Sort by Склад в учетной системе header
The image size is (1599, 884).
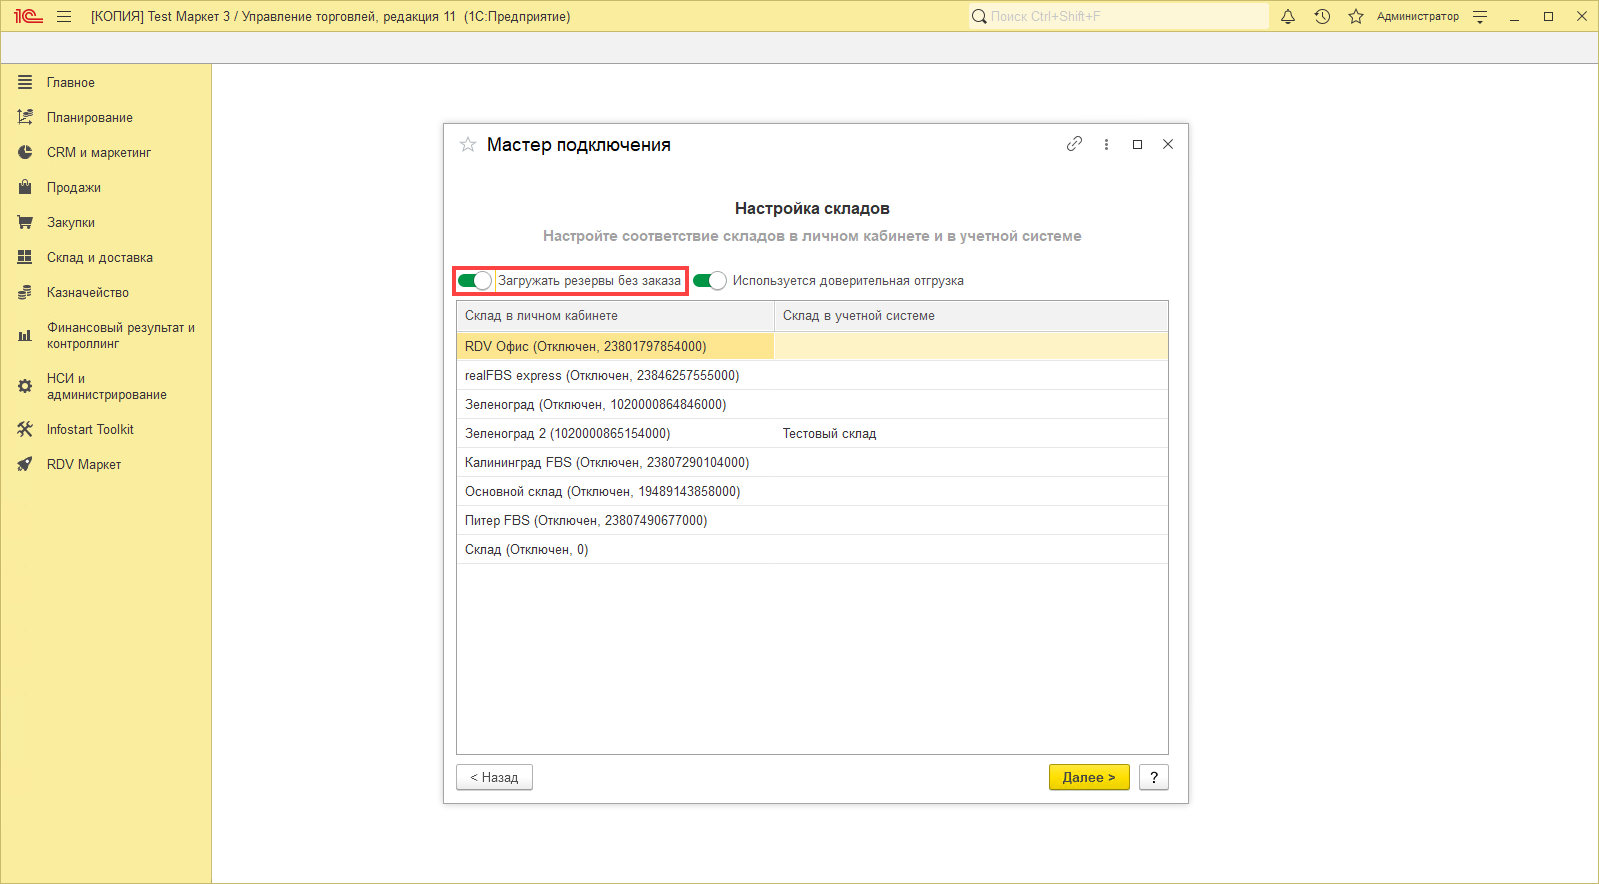click(x=970, y=316)
